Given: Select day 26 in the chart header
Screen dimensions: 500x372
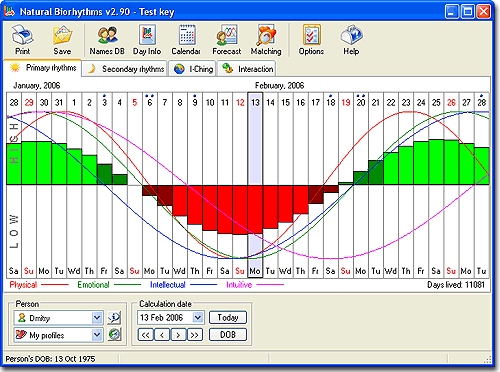Looking at the screenshot, I should tap(451, 103).
